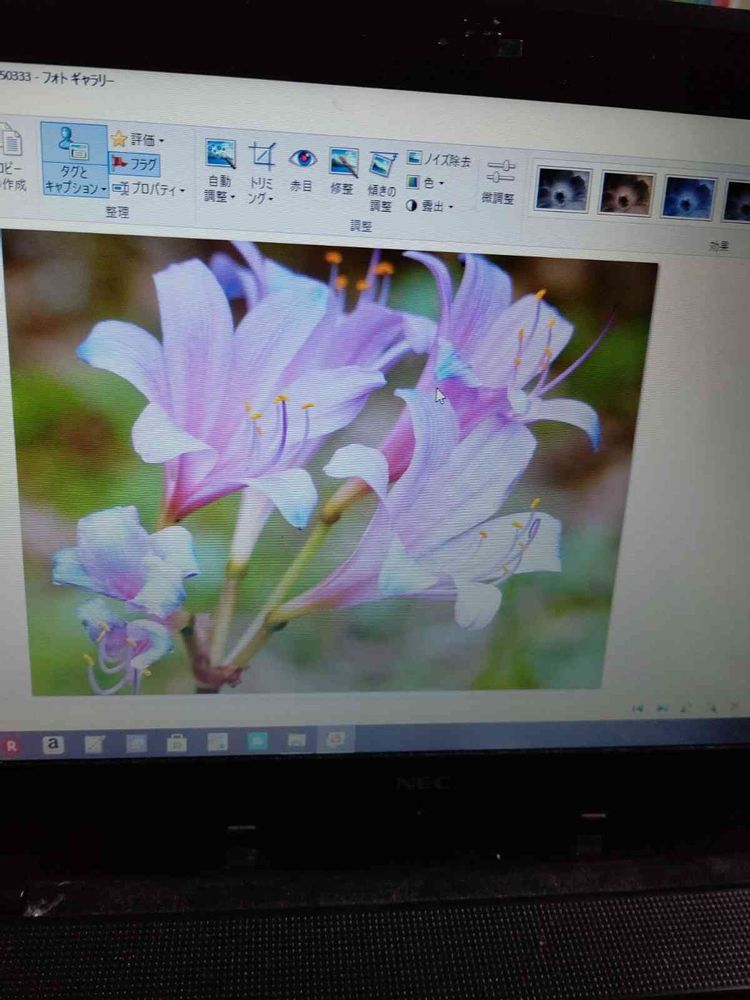750x1000 pixels.
Task: Open Amazon from the taskbar
Action: click(53, 744)
